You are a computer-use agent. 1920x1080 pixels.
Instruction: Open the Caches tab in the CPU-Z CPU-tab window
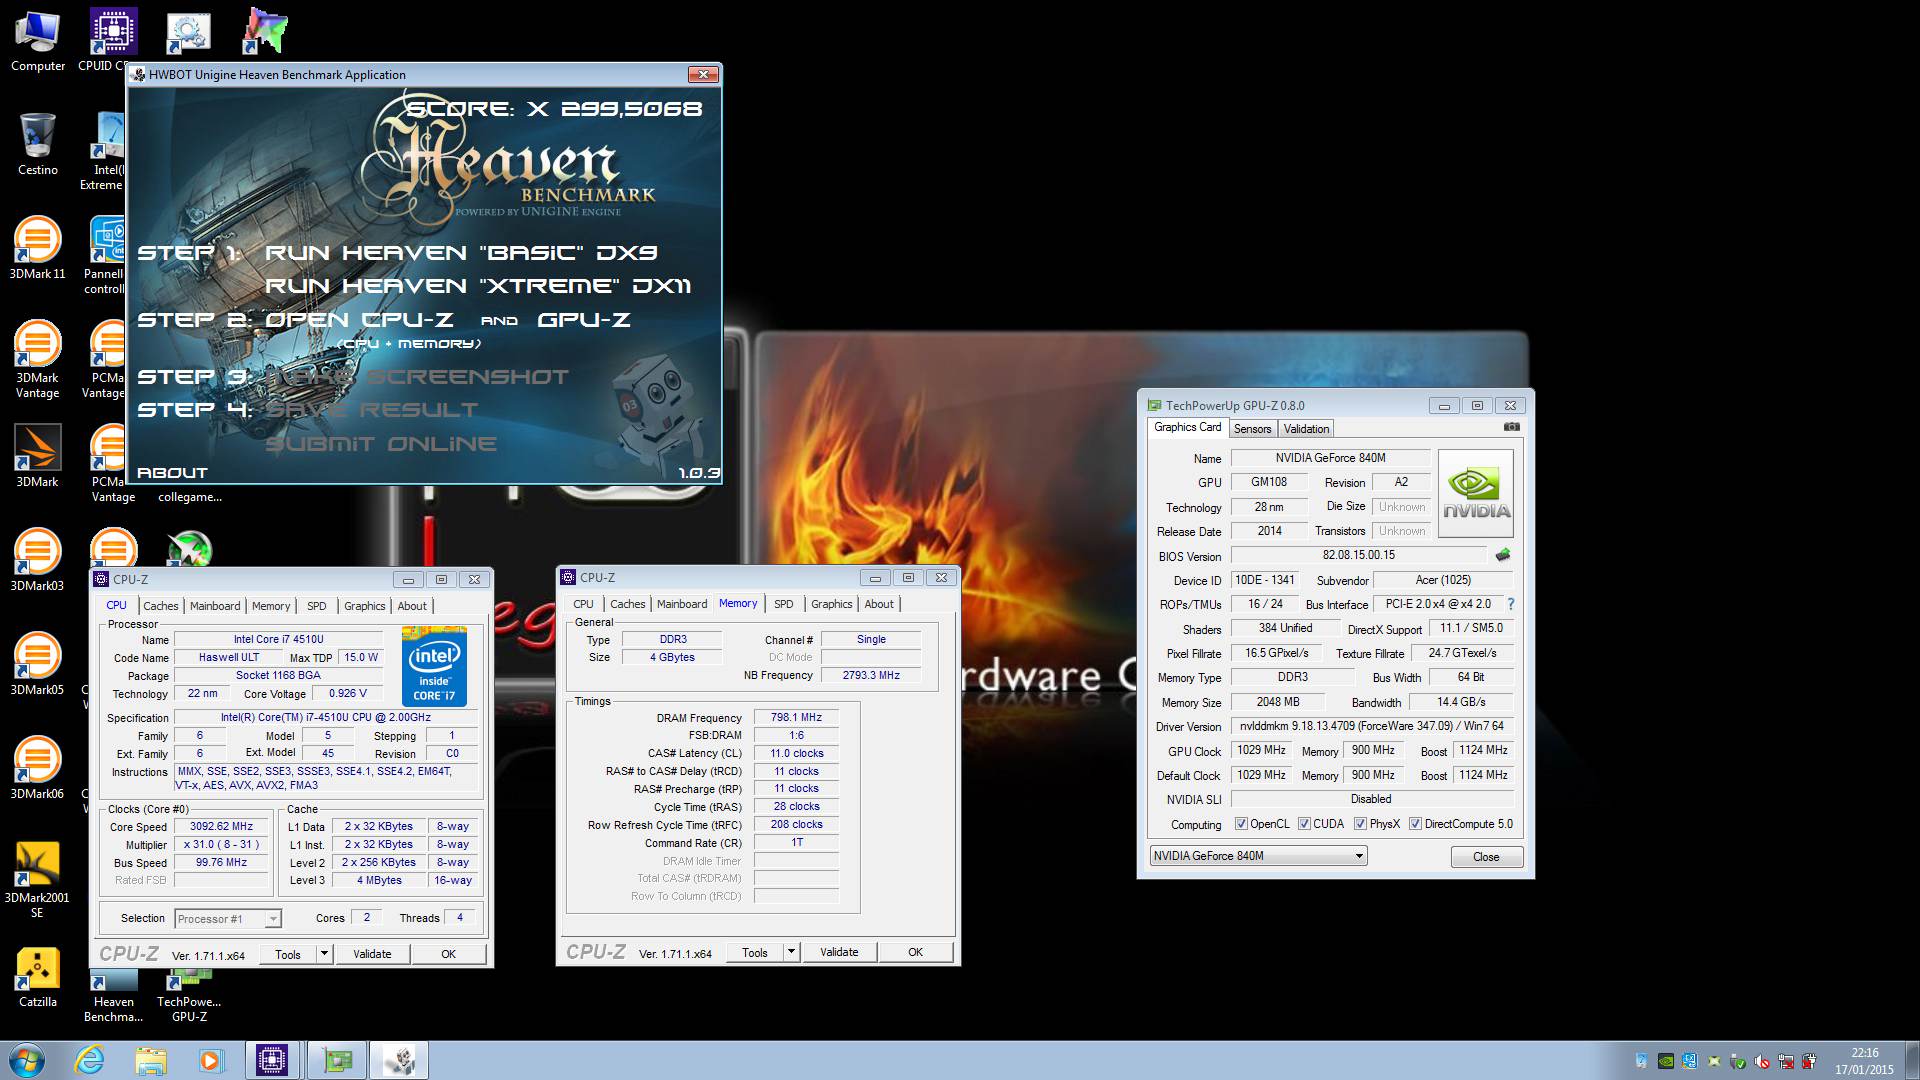[160, 606]
